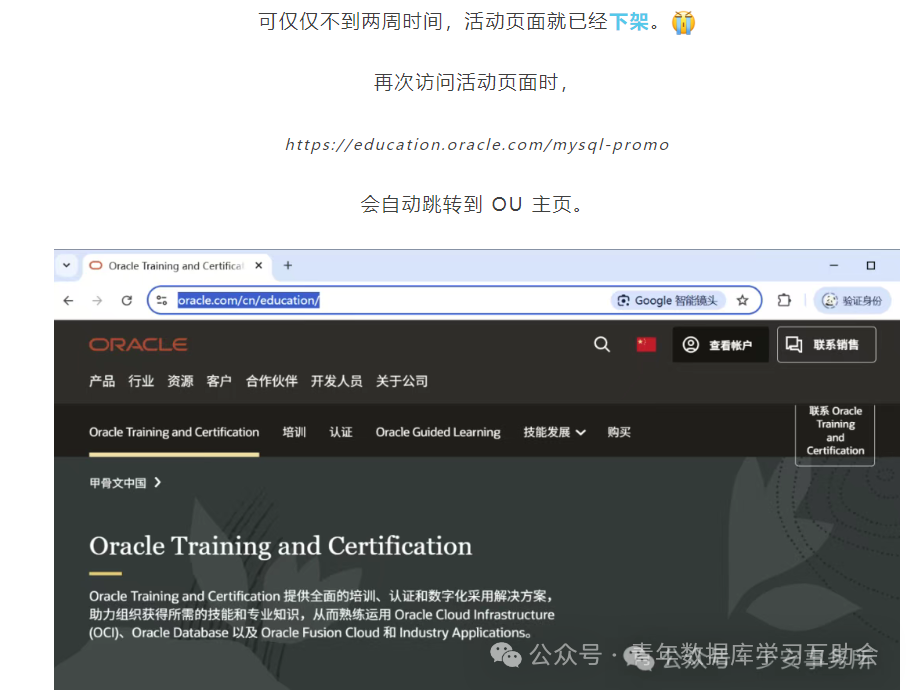Click Google 智能镜头 lens button
The width and height of the screenshot is (907, 690).
coord(668,300)
